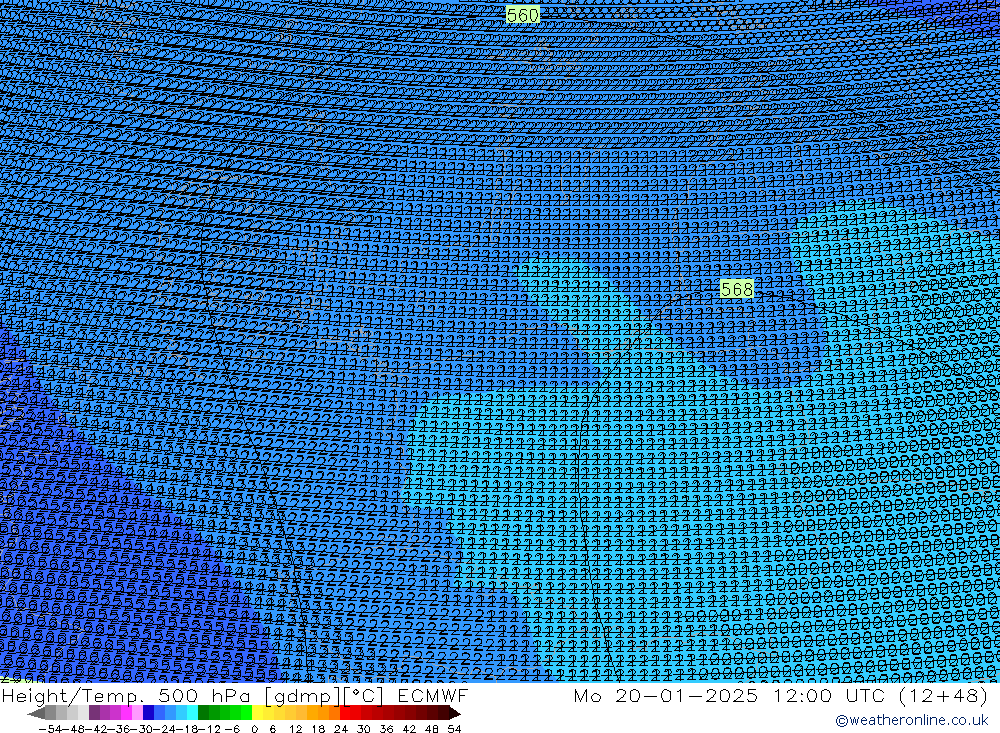Click the 568 contour height label
Screen dimensions: 1000x733
click(x=737, y=289)
